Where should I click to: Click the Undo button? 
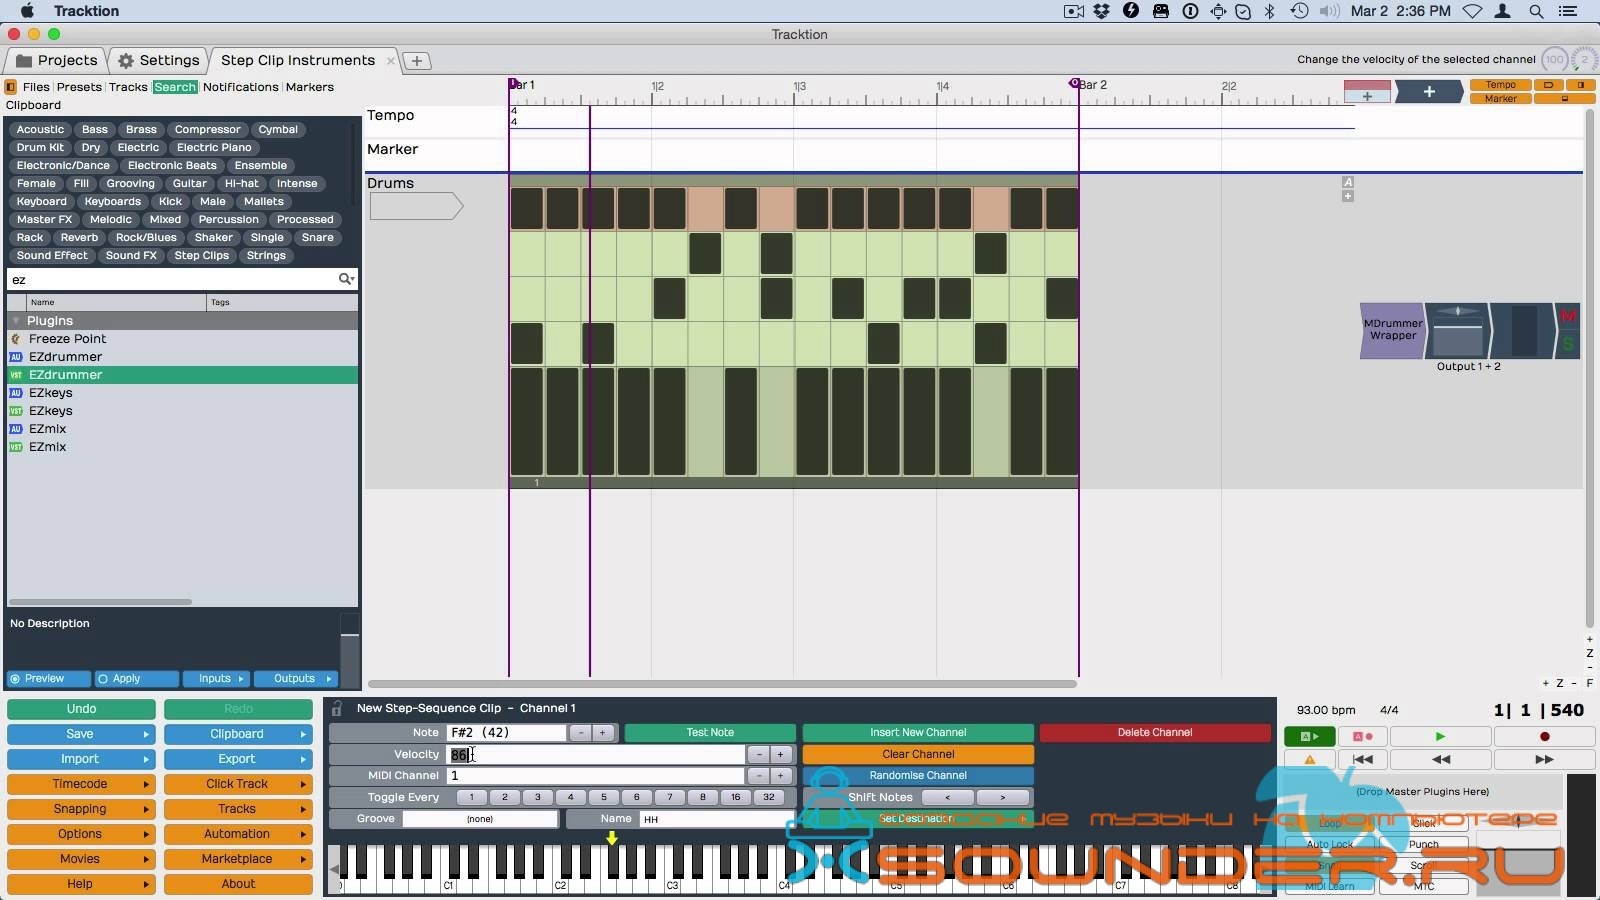pyautogui.click(x=81, y=709)
